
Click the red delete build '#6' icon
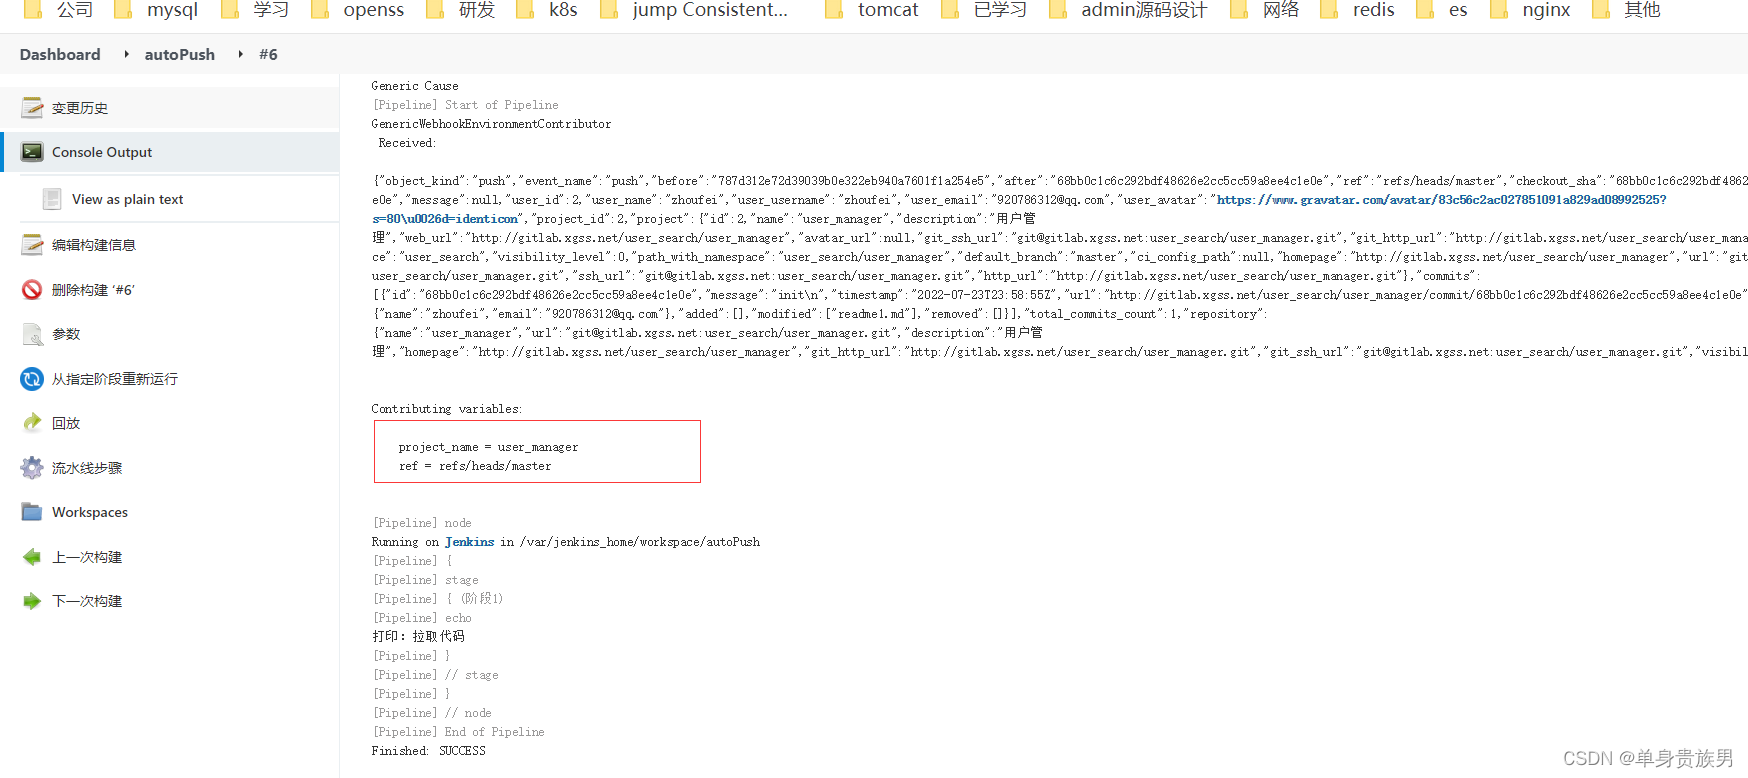click(32, 289)
